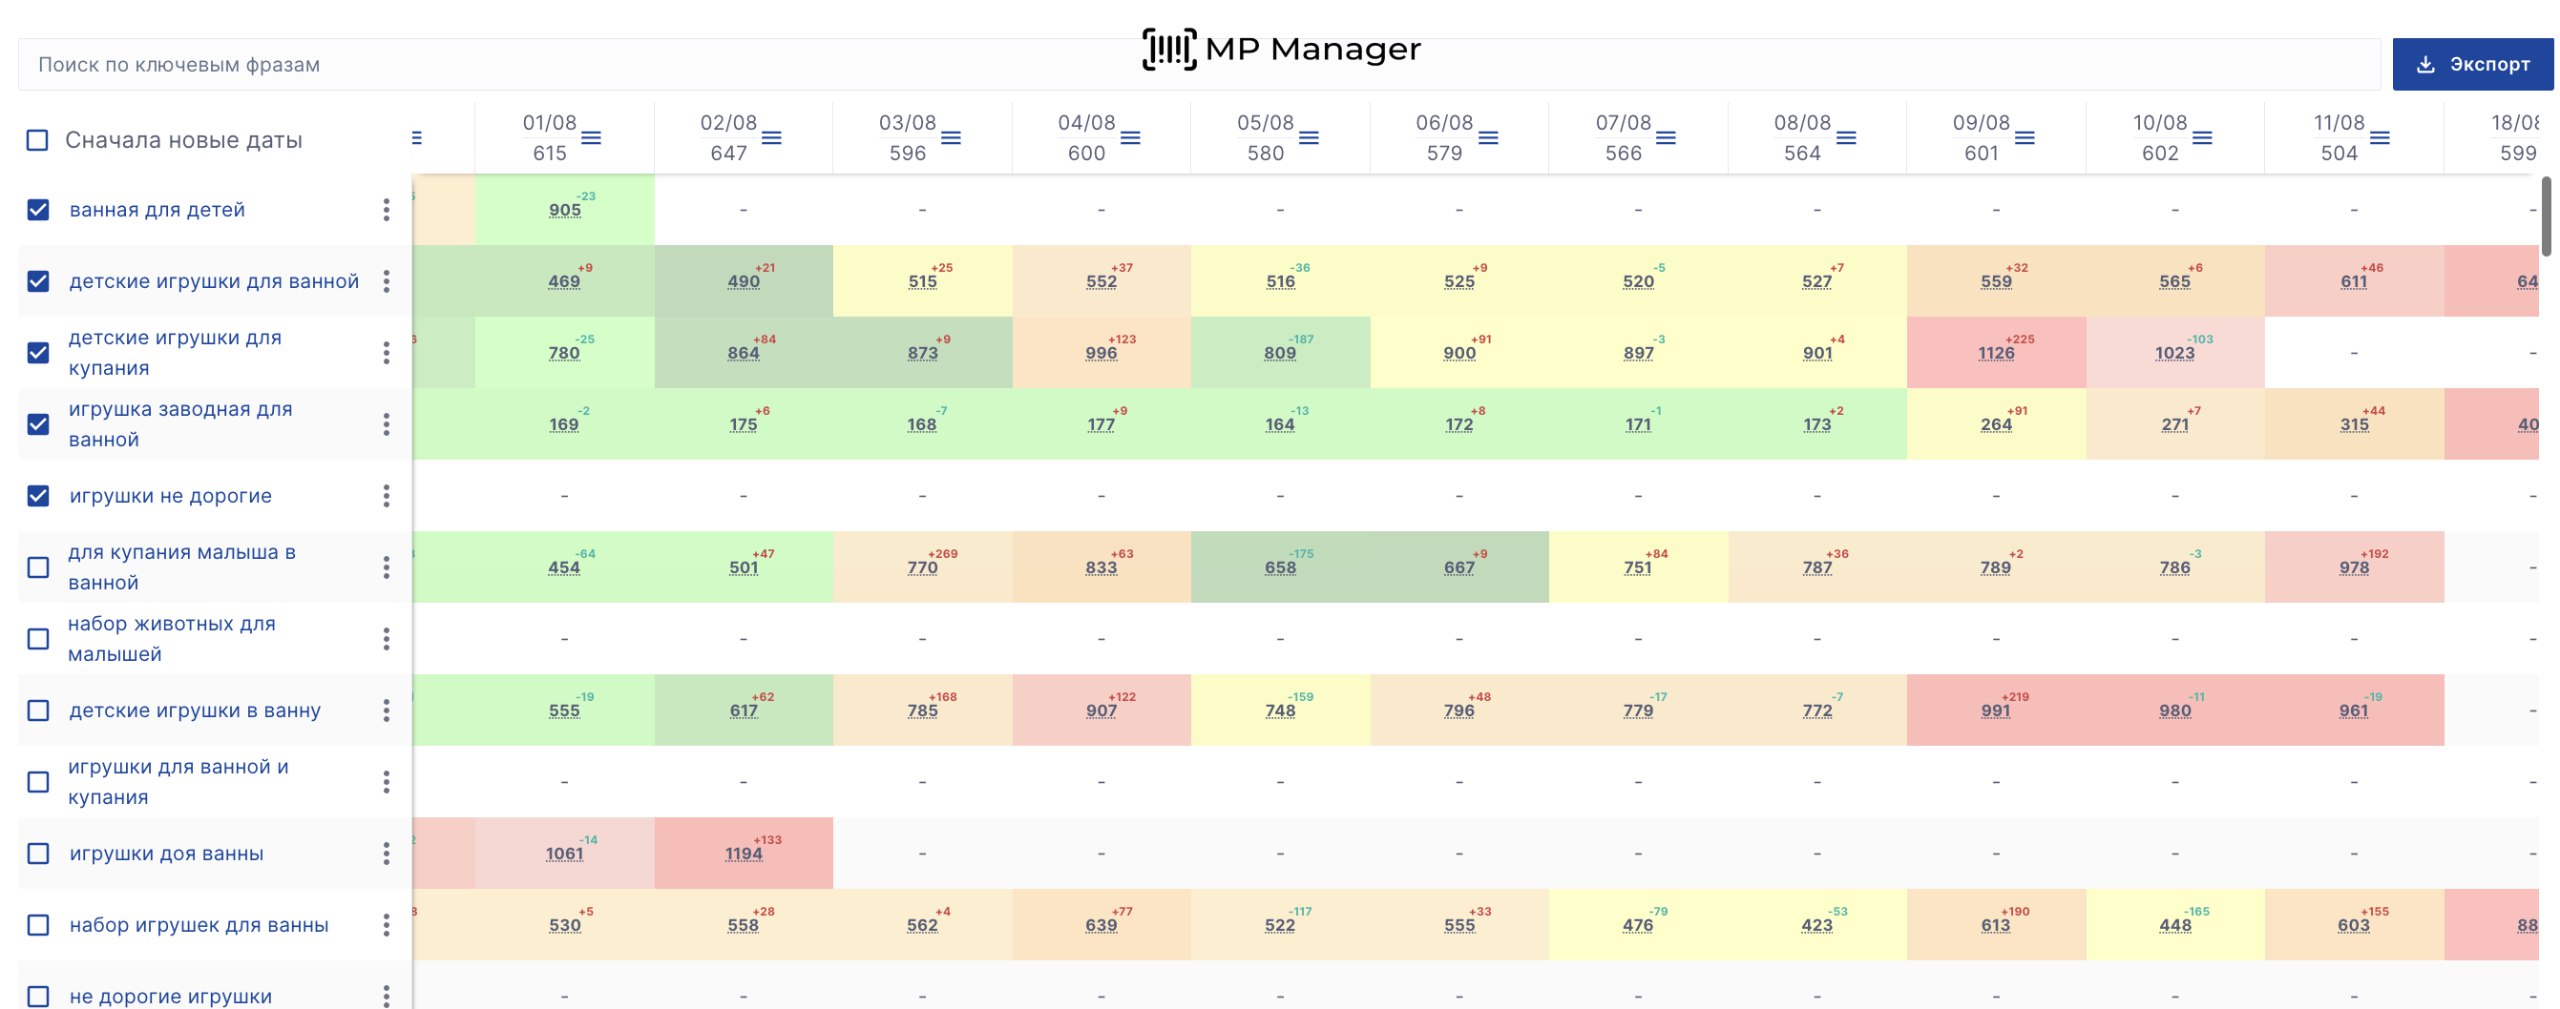Expand the 11/08 date column menu
Screen dimensions: 2560x1009
tap(2379, 137)
